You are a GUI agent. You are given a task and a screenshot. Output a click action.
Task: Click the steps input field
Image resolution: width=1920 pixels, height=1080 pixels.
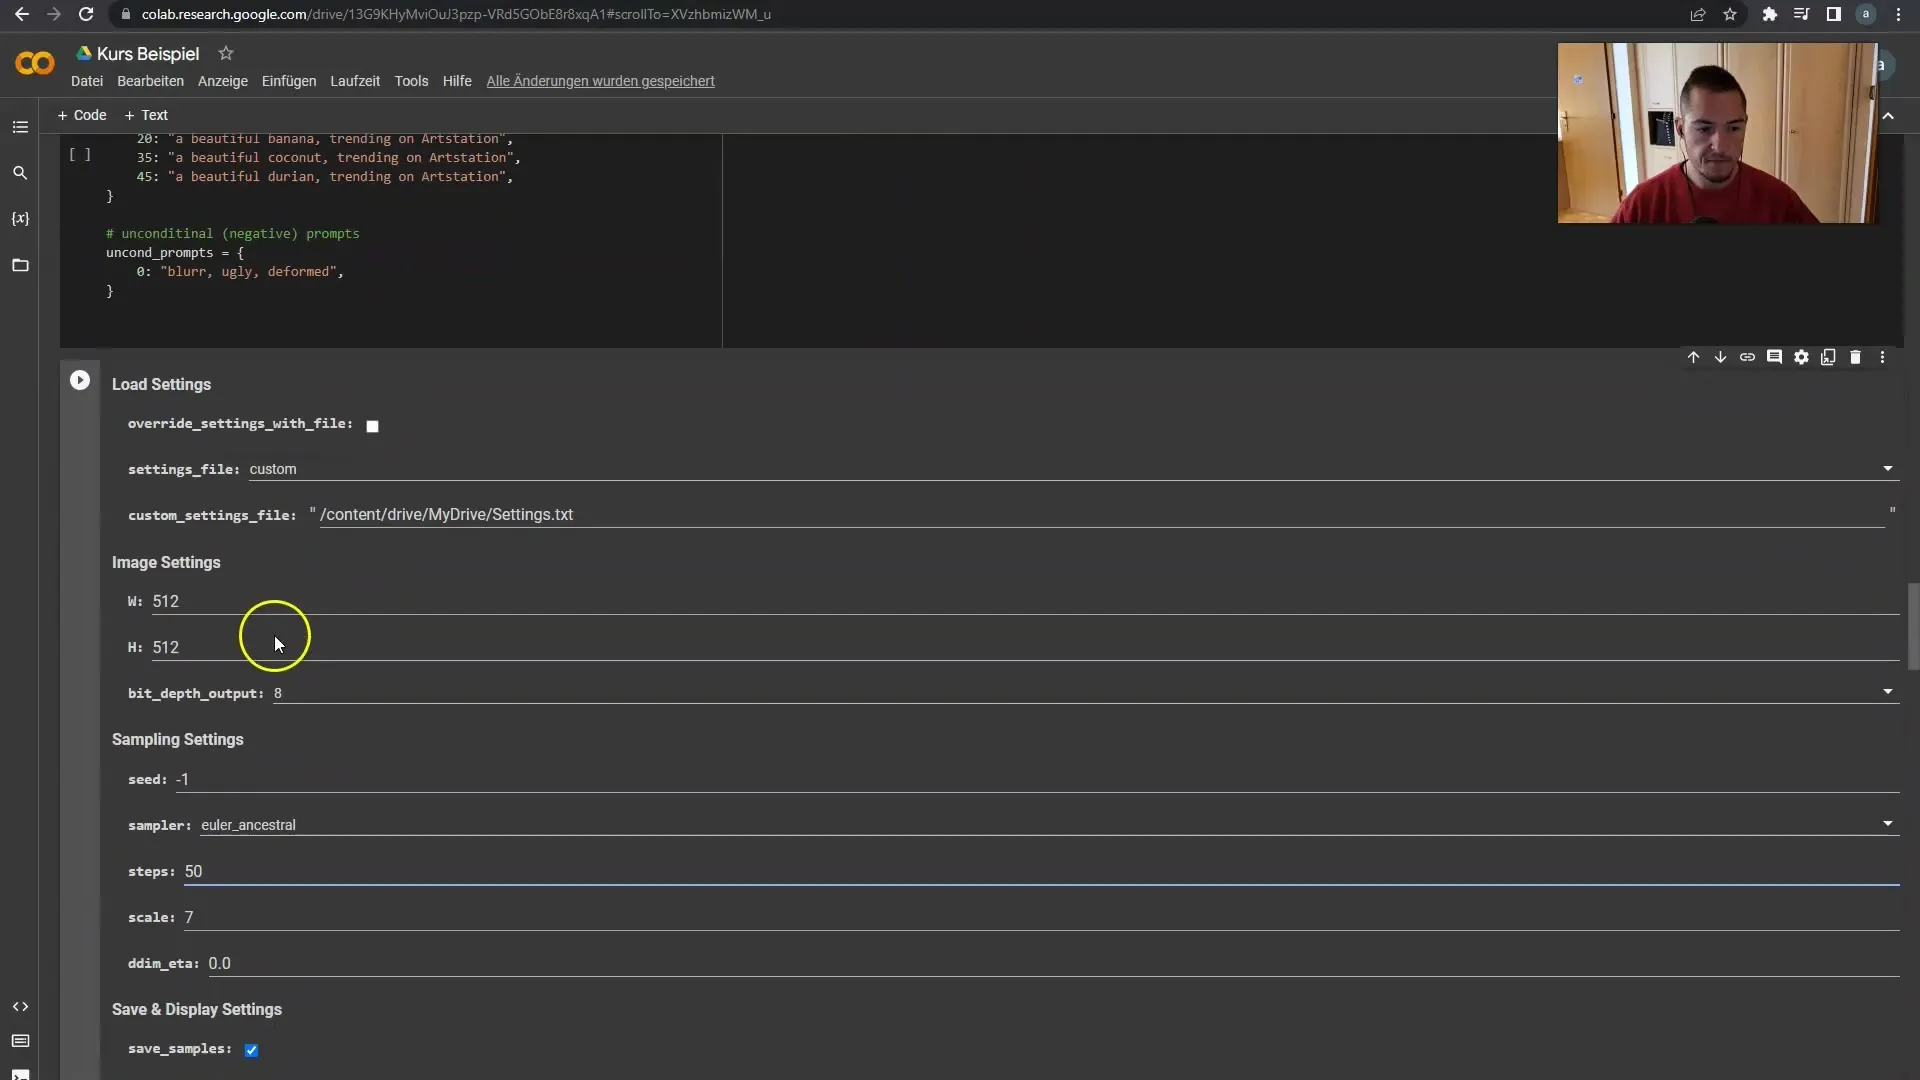coord(1041,871)
